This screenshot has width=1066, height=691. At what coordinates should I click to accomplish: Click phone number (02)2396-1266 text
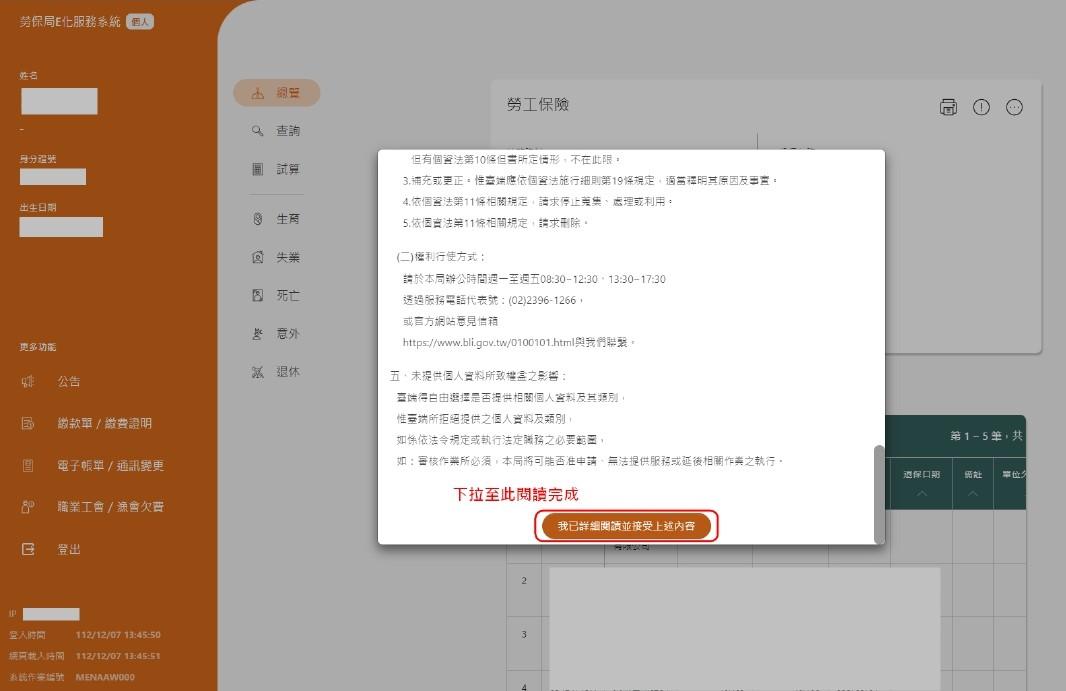coord(542,300)
